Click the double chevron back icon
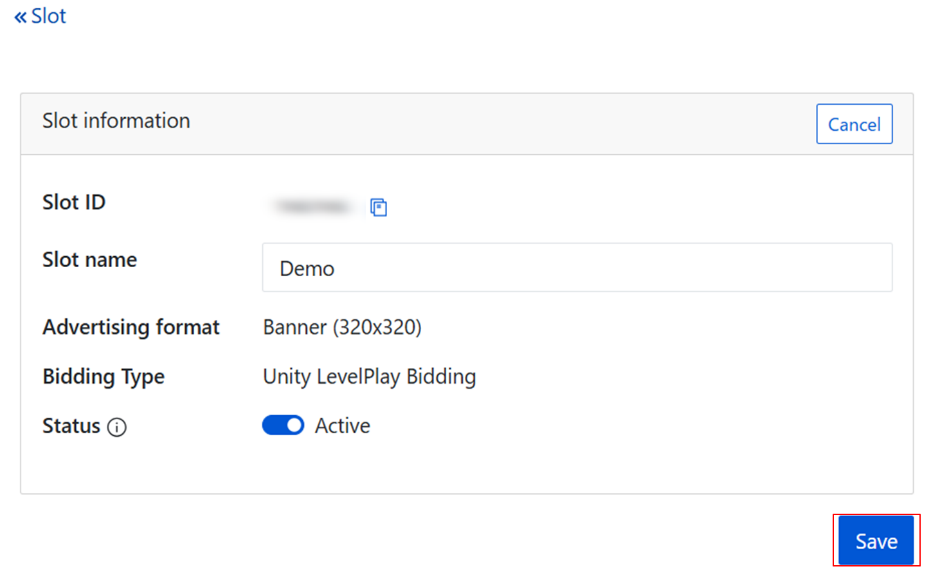This screenshot has width=931, height=580. [21, 17]
